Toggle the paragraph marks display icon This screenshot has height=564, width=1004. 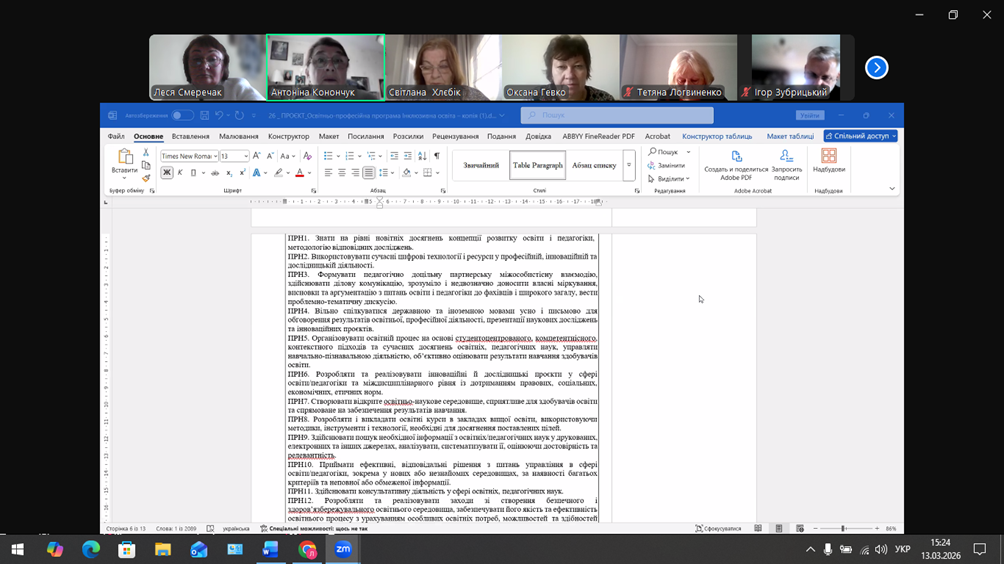436,156
